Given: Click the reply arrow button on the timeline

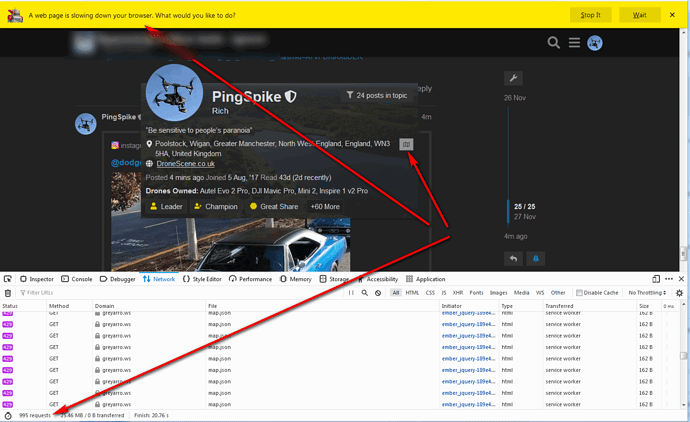Looking at the screenshot, I should pyautogui.click(x=514, y=258).
